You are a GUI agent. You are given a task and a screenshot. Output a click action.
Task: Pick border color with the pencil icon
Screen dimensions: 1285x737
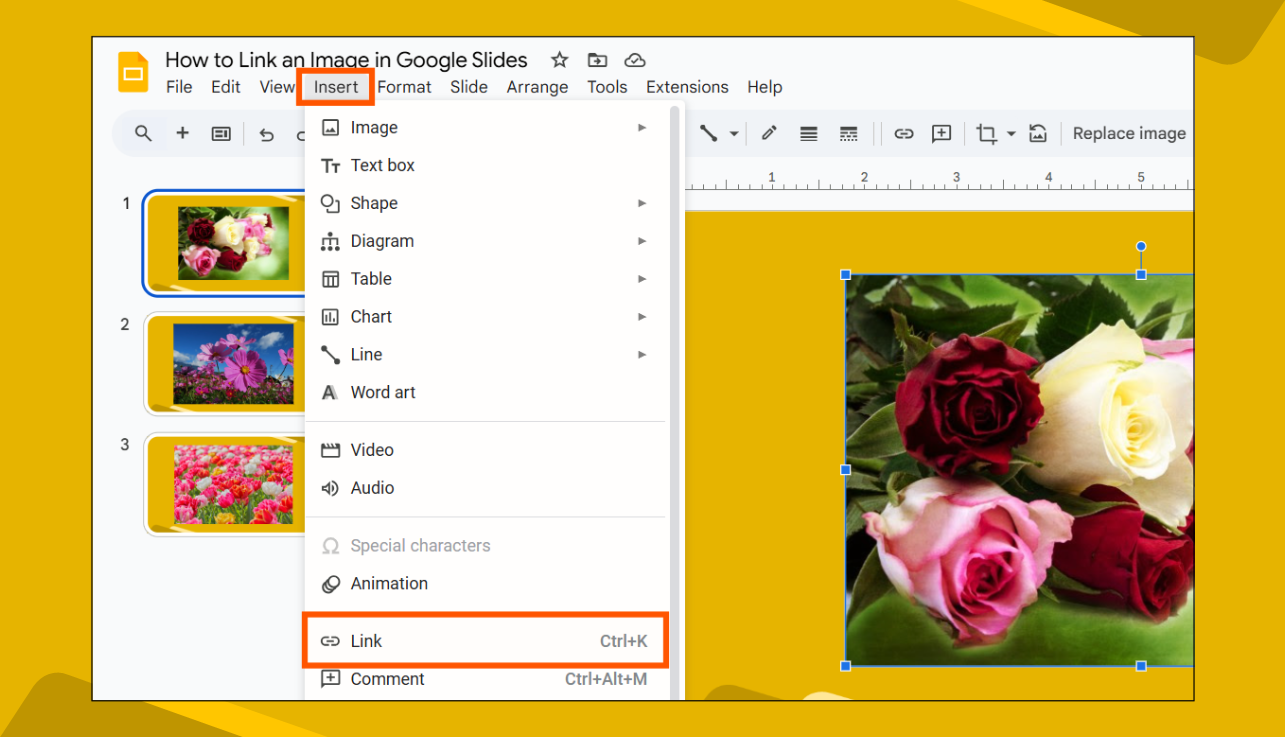point(769,133)
